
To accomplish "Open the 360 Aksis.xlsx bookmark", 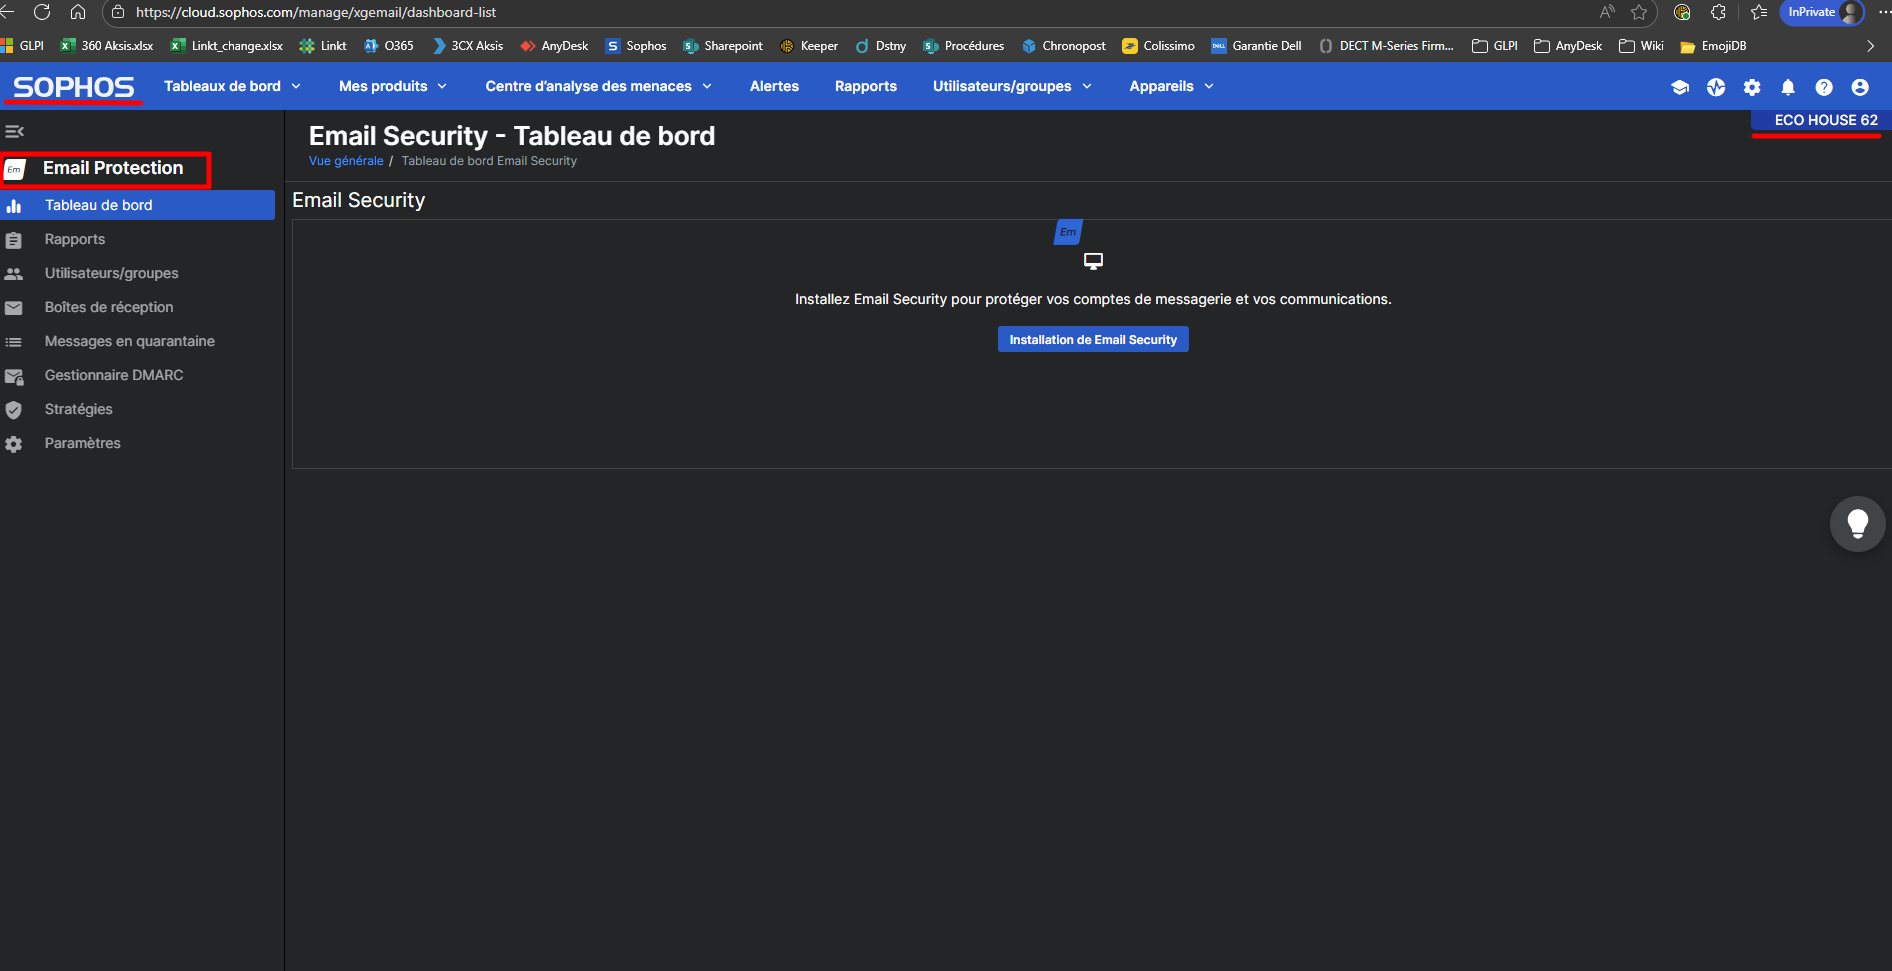I will tap(107, 46).
